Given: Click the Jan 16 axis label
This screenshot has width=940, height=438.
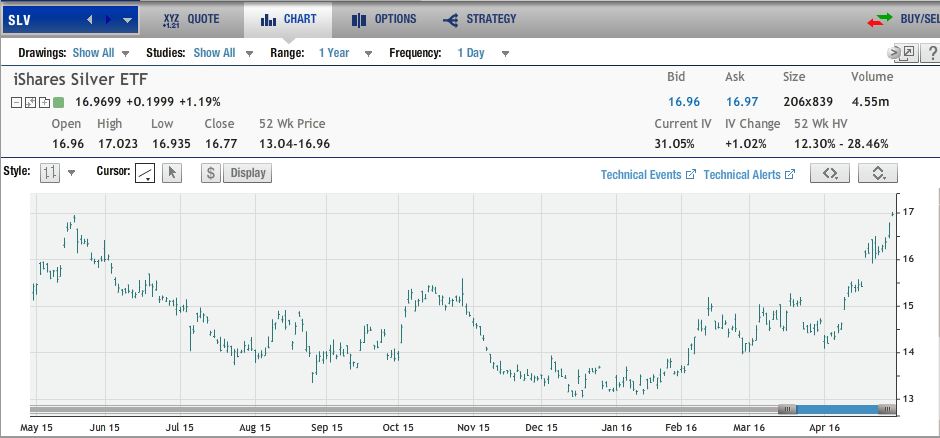Looking at the screenshot, I should coord(617,428).
